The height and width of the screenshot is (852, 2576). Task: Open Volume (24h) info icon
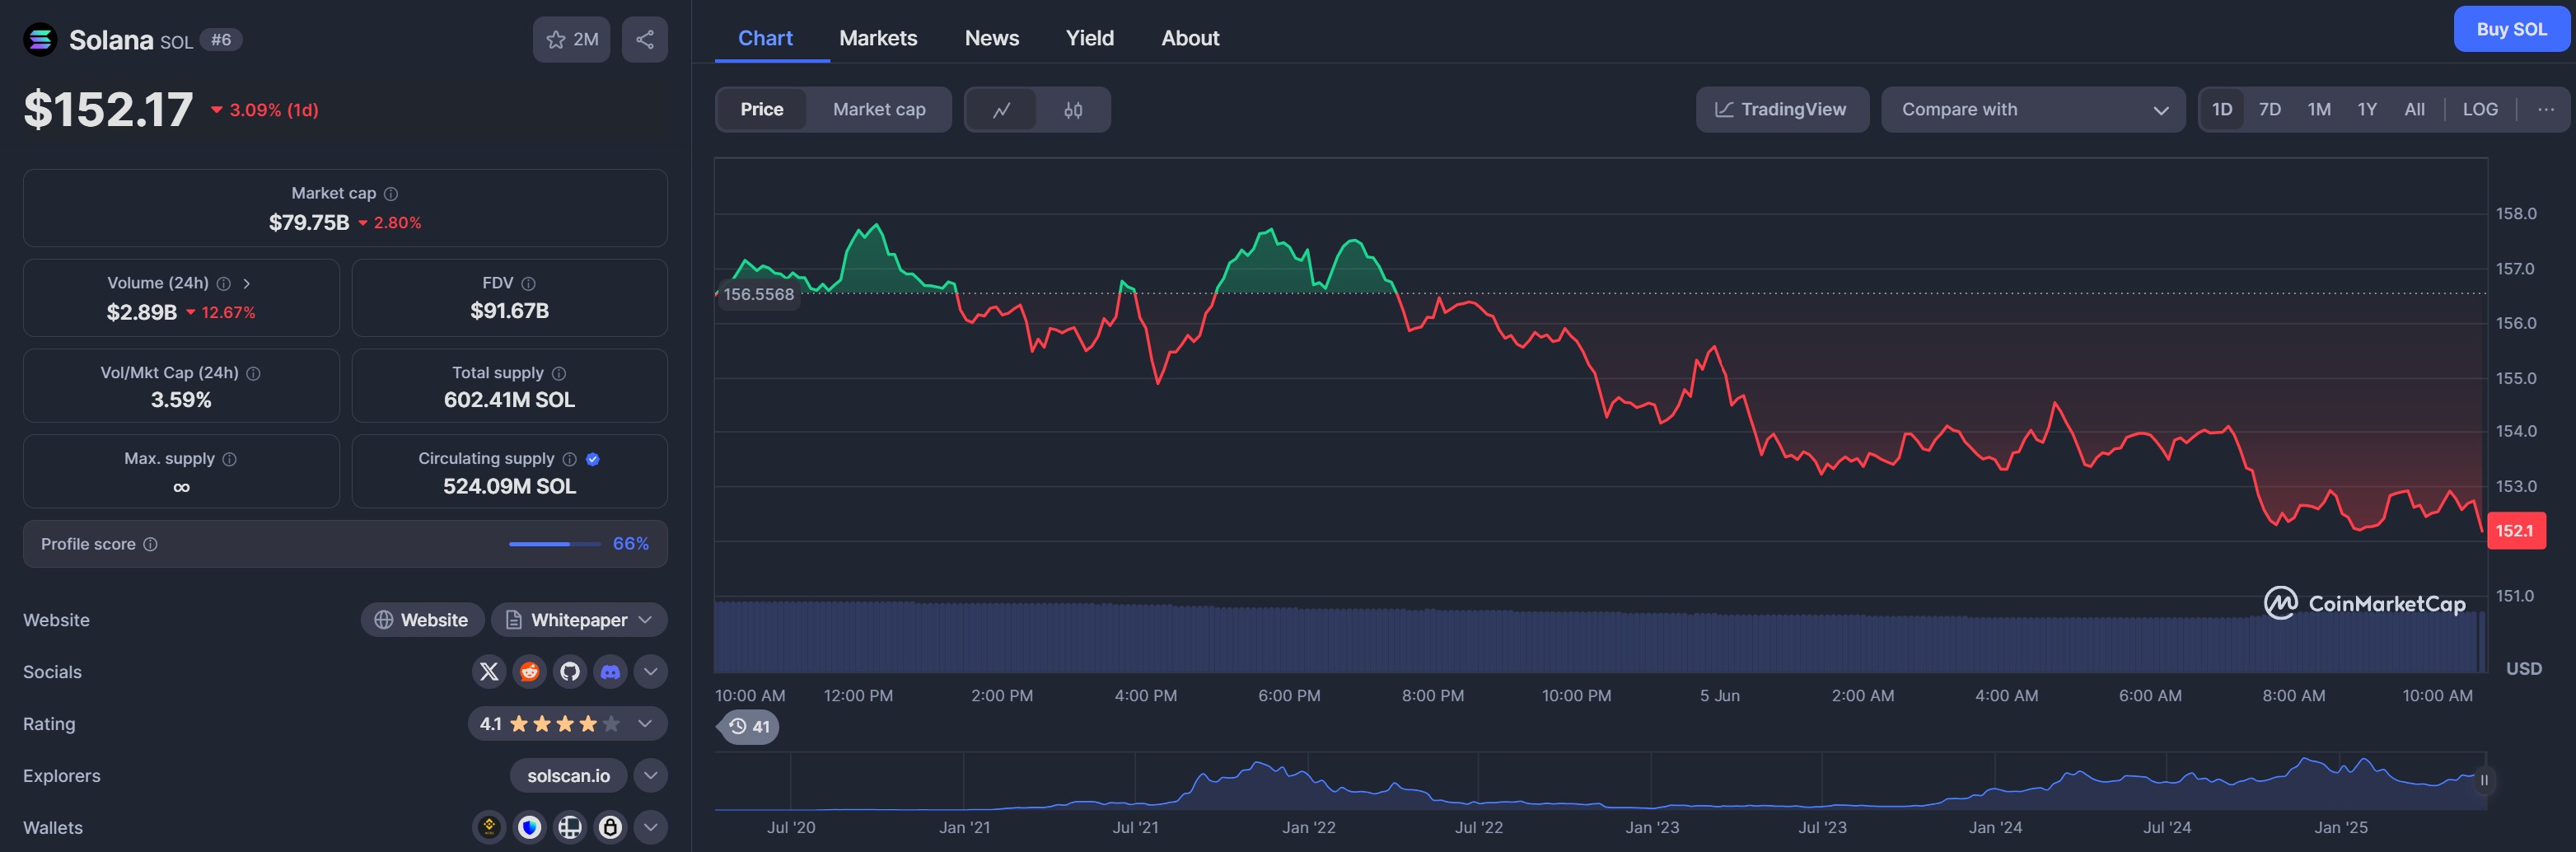[224, 284]
